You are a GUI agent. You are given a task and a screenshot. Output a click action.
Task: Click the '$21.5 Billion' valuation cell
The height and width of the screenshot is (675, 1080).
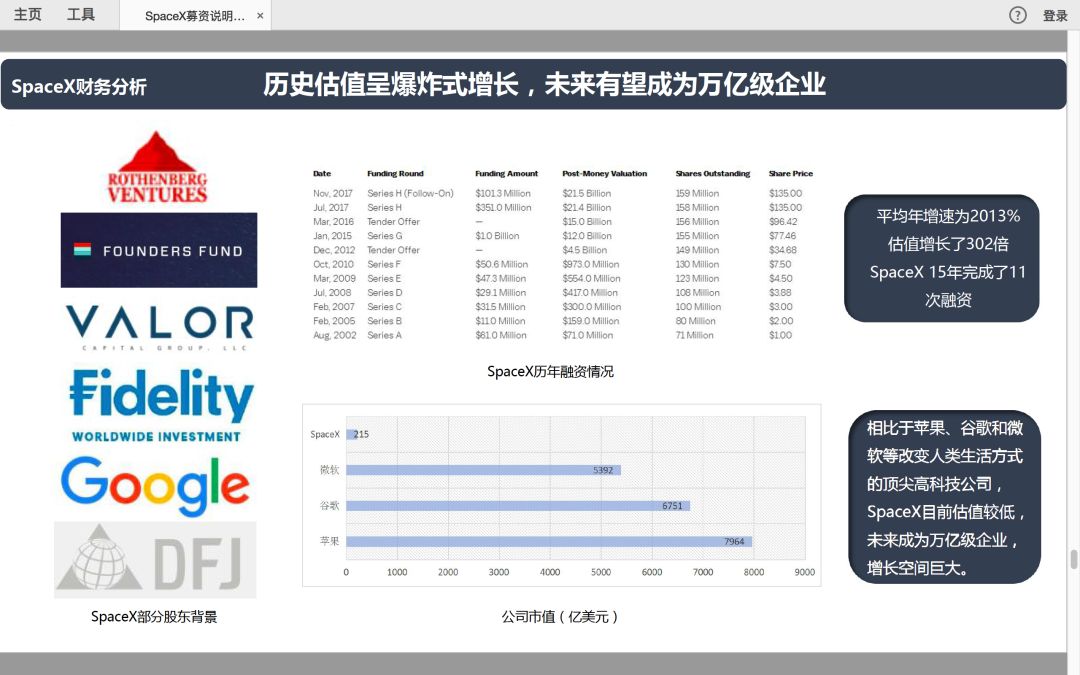(587, 194)
